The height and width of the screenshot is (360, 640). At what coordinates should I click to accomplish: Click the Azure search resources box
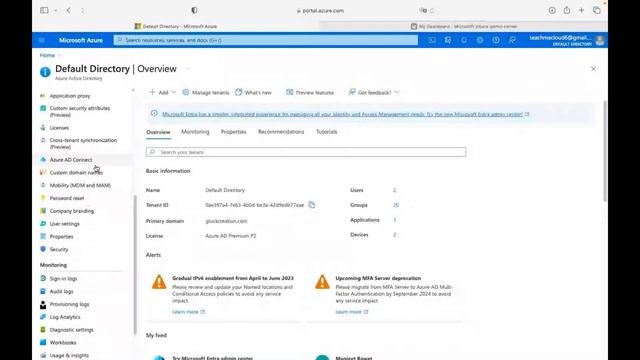(x=266, y=40)
